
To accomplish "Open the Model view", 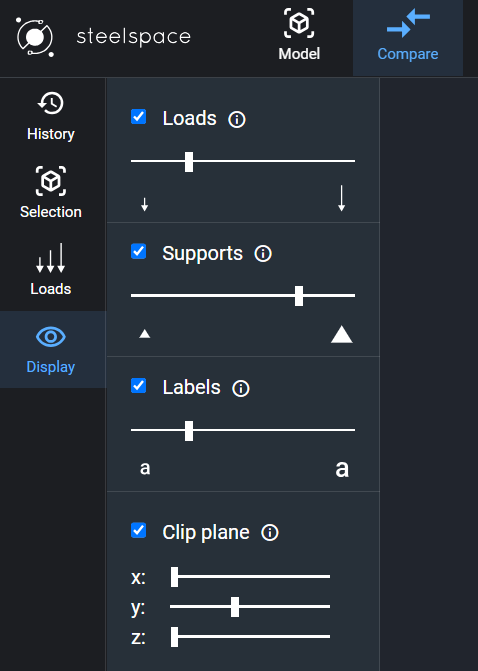I will tap(299, 35).
